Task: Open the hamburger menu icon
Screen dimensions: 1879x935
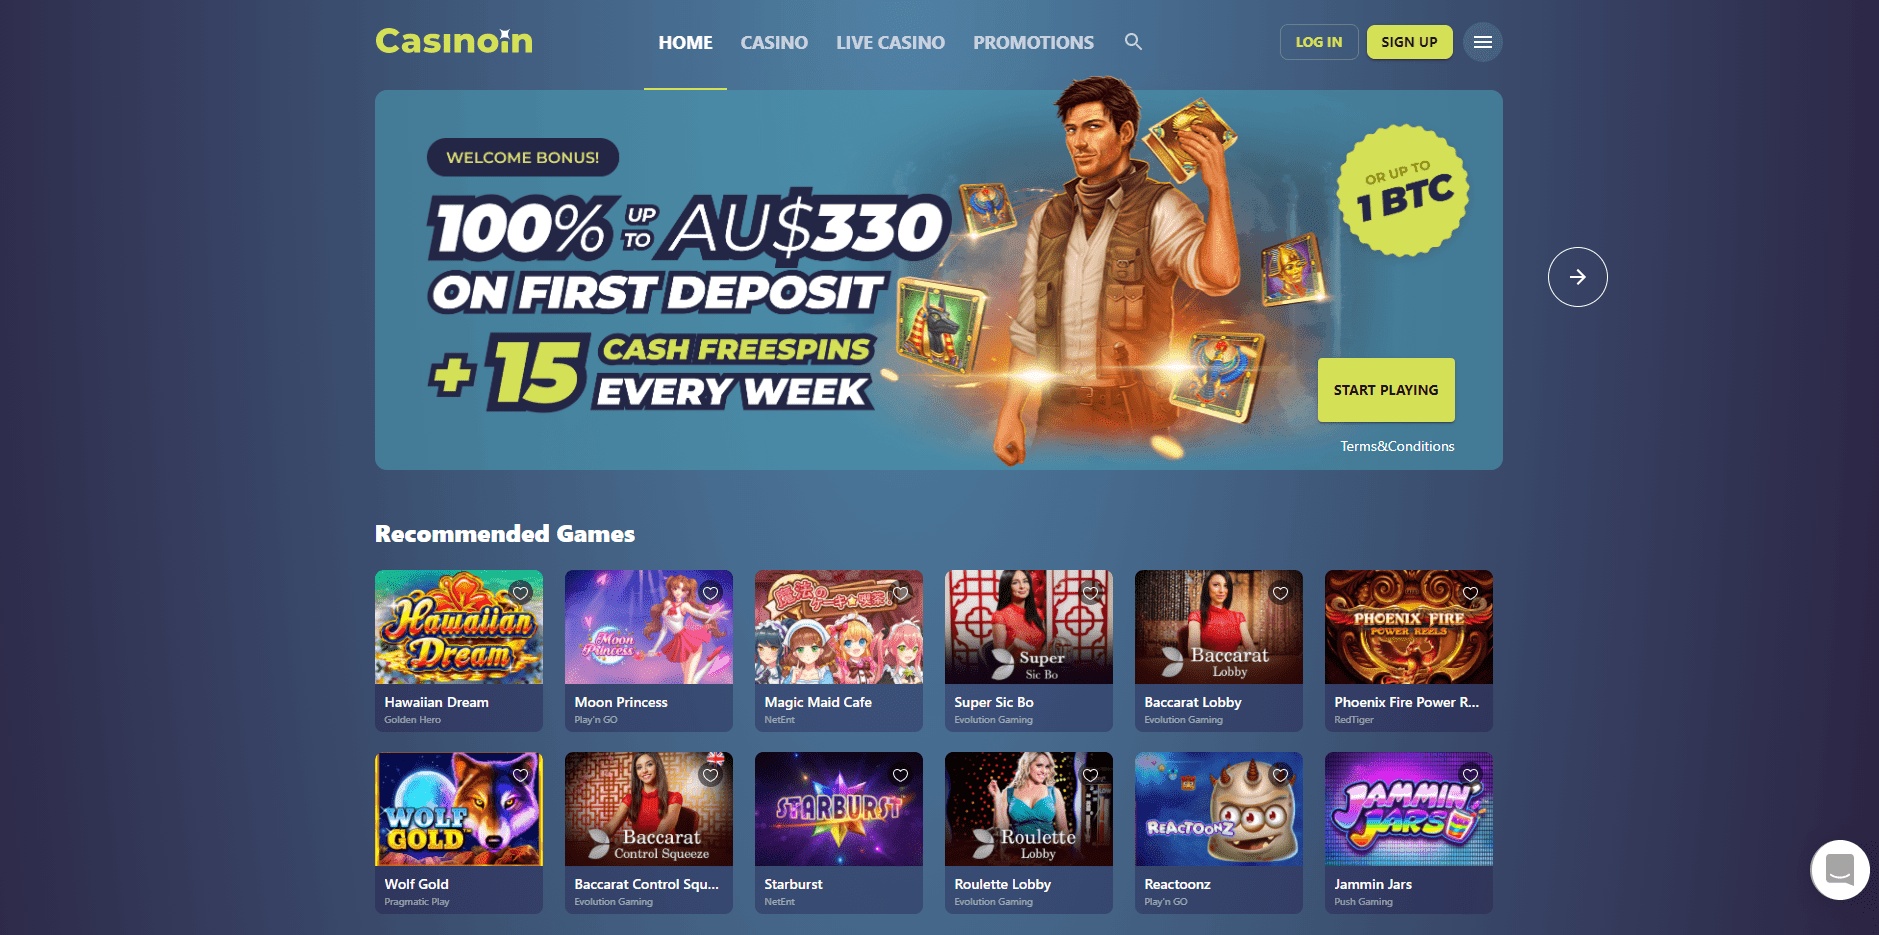Action: coord(1483,42)
